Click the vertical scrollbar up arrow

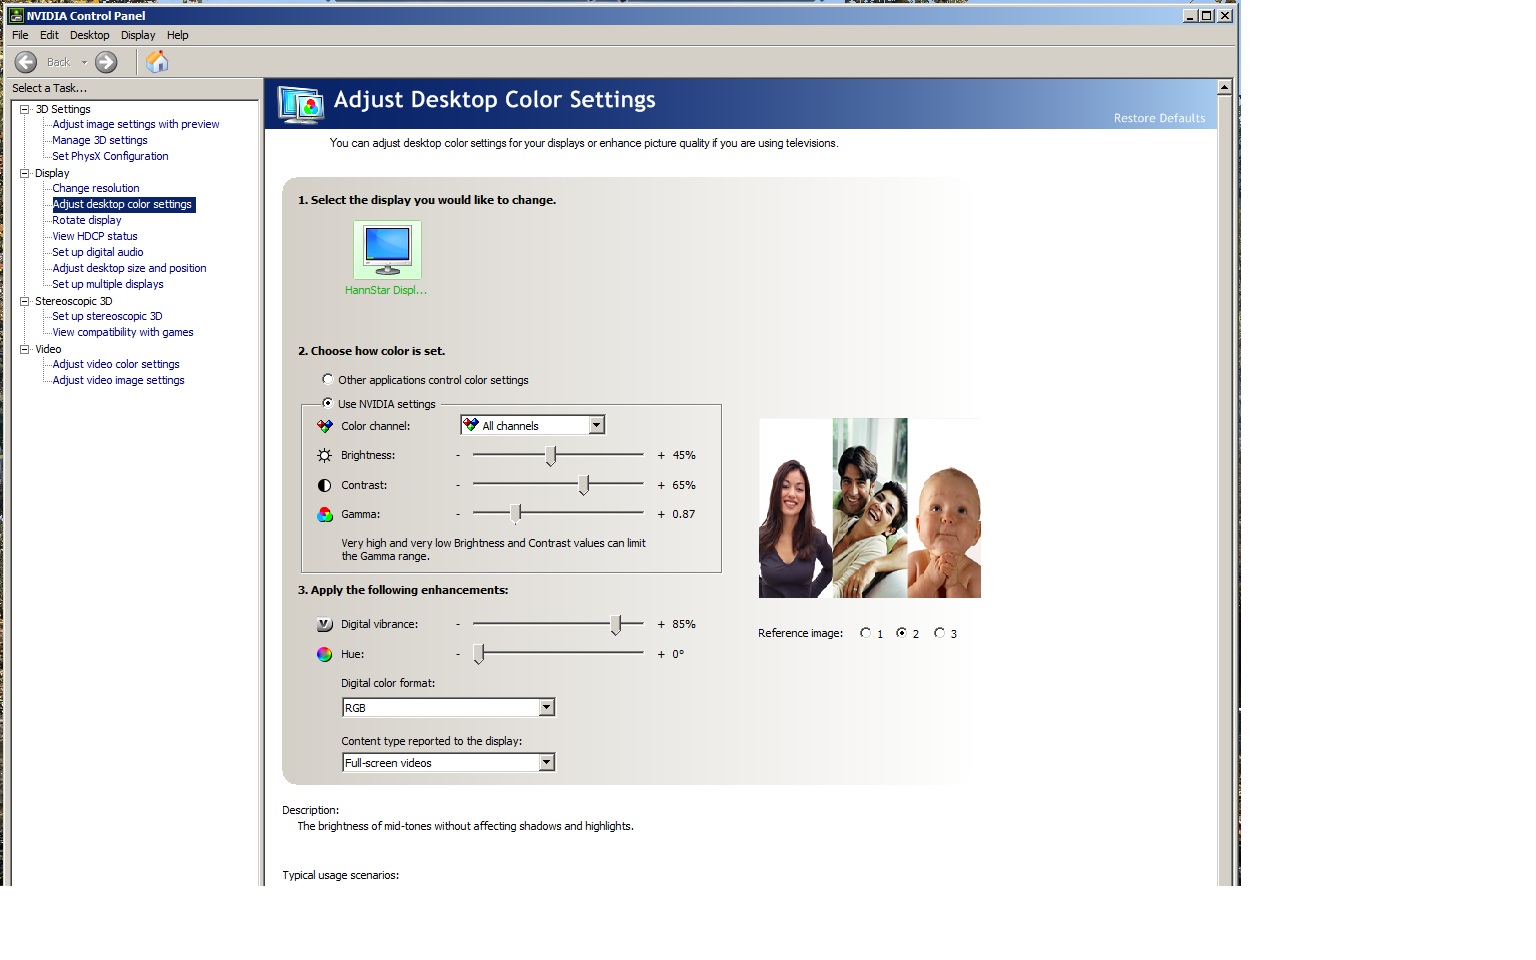pyautogui.click(x=1224, y=87)
